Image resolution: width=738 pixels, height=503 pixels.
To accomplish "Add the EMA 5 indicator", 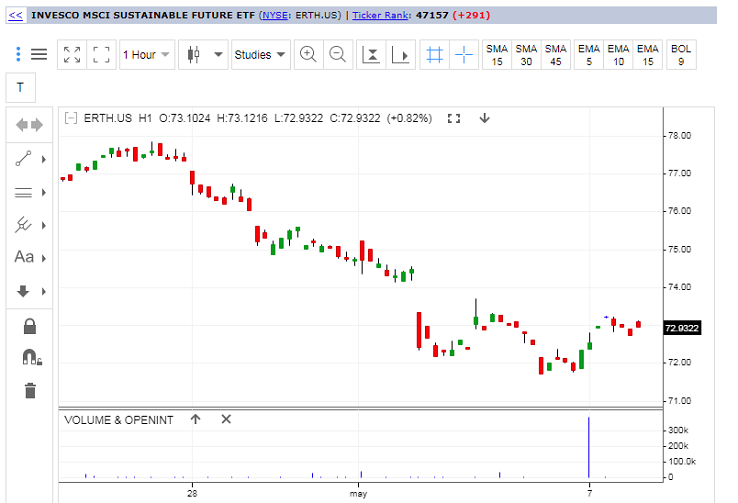I will [x=589, y=55].
